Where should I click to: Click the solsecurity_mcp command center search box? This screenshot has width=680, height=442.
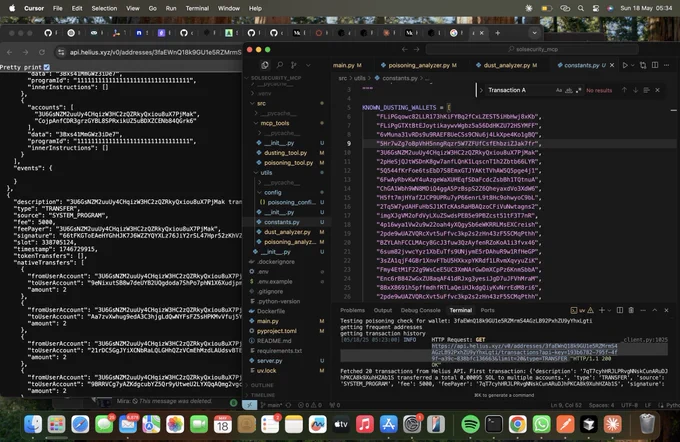pyautogui.click(x=532, y=49)
